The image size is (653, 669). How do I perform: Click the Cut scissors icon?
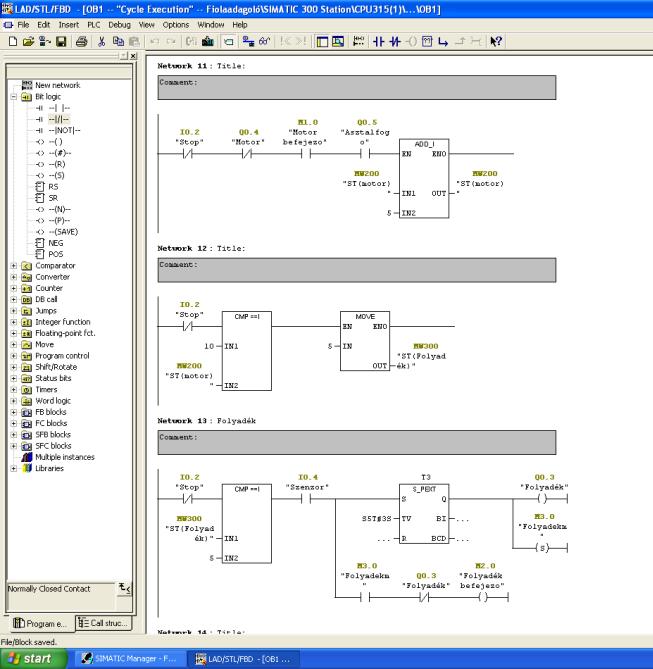point(102,41)
